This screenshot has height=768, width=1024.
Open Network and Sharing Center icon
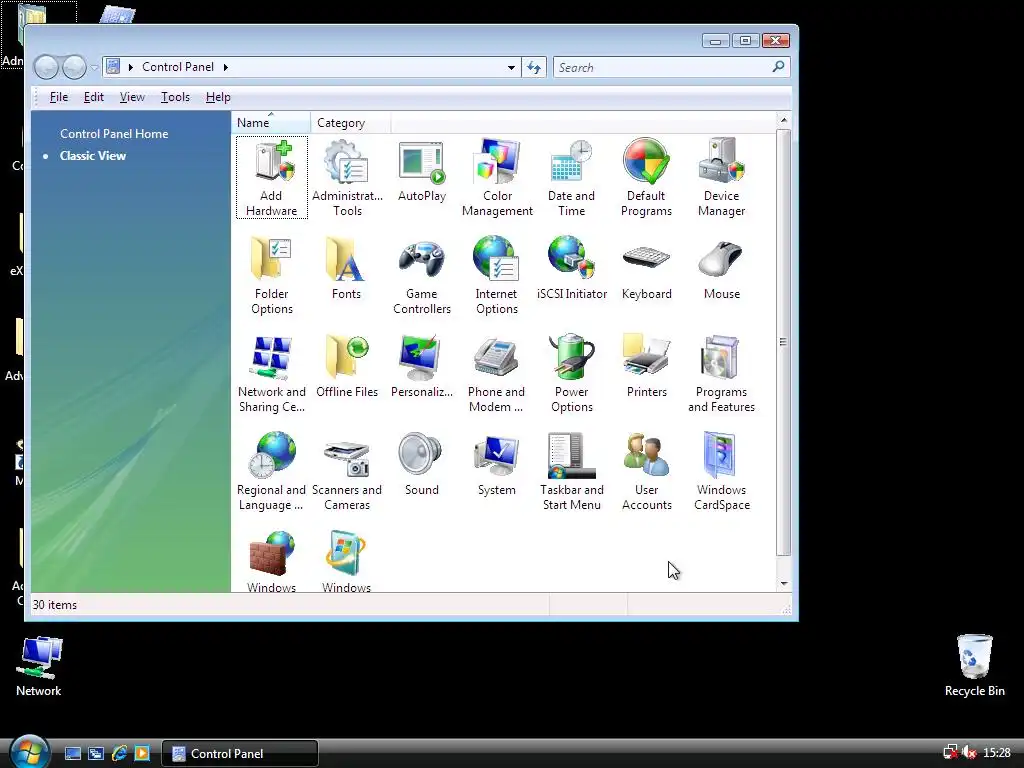[272, 373]
